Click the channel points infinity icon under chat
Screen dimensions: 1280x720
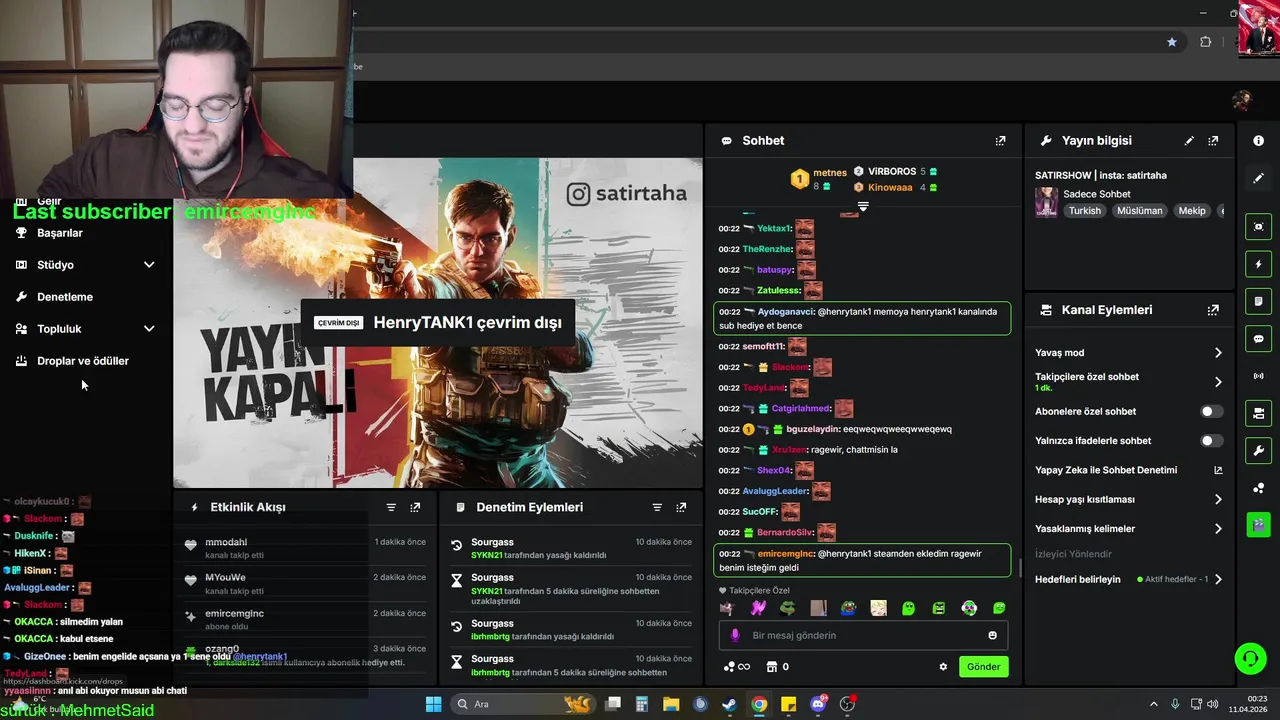click(736, 667)
